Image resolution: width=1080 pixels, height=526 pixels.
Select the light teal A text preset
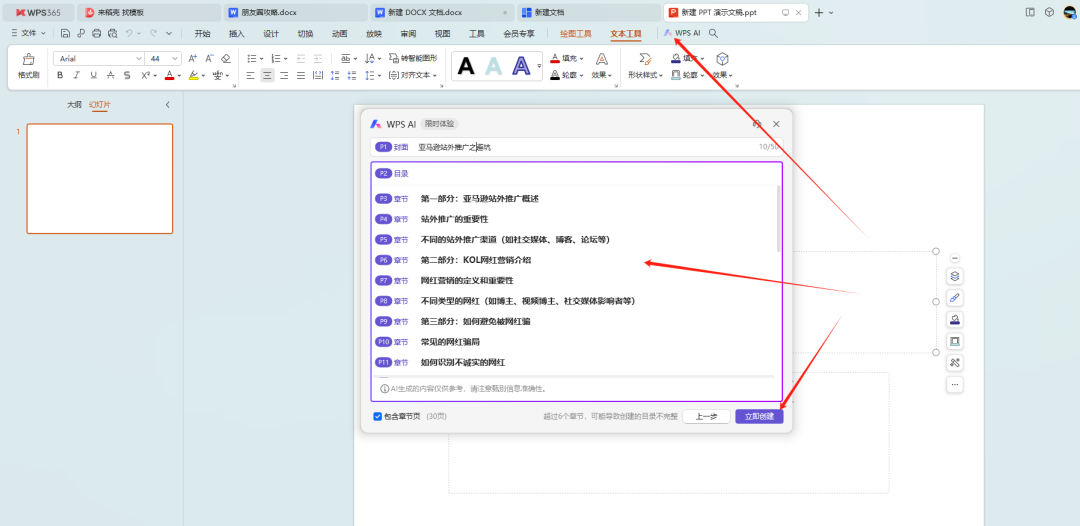[x=494, y=66]
